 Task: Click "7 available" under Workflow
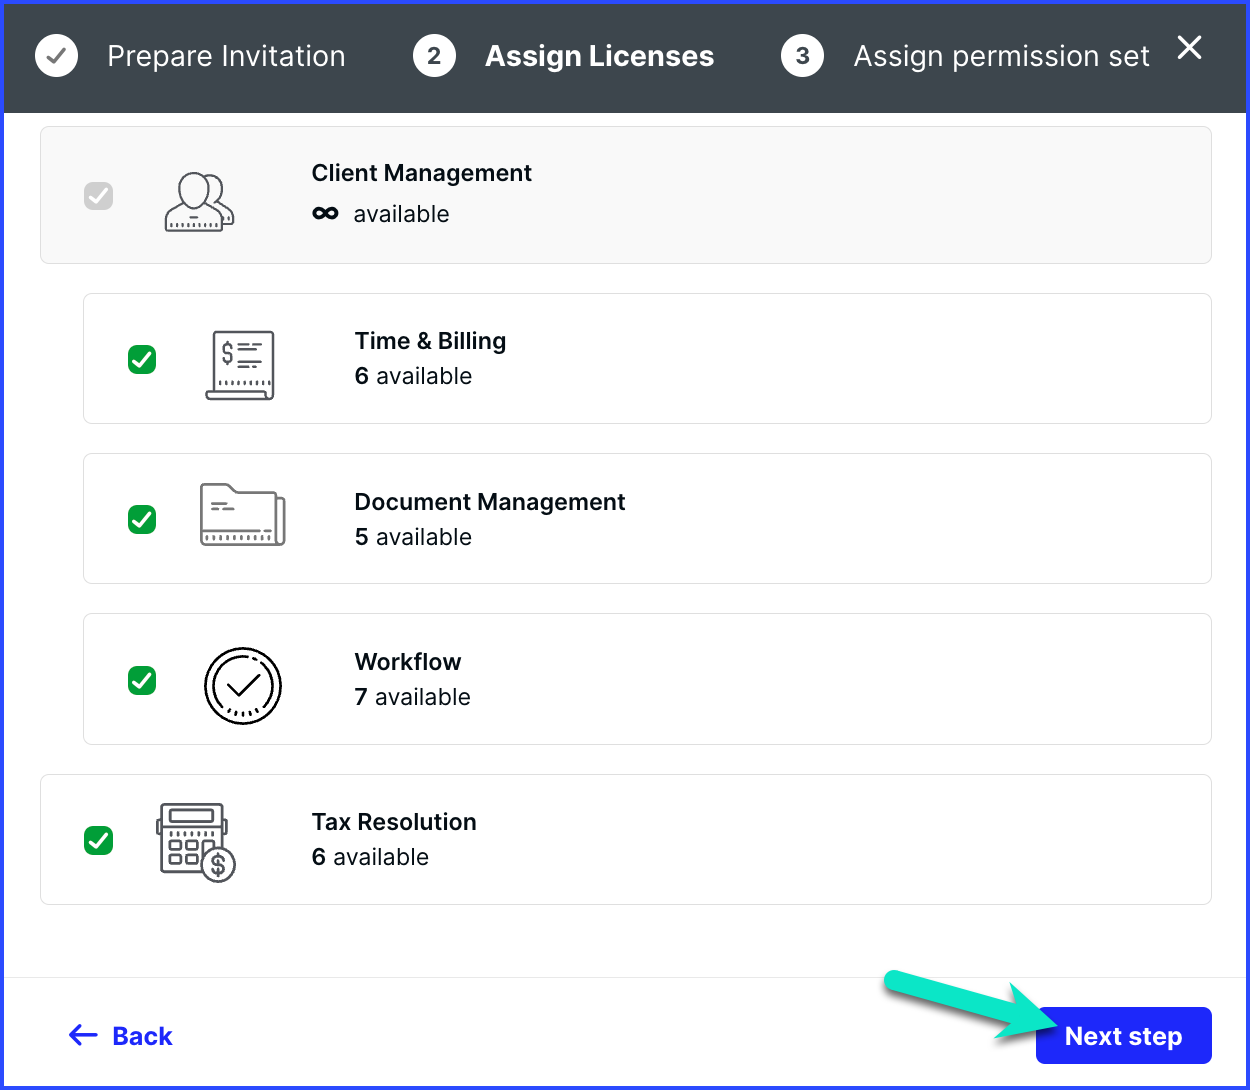pyautogui.click(x=412, y=697)
